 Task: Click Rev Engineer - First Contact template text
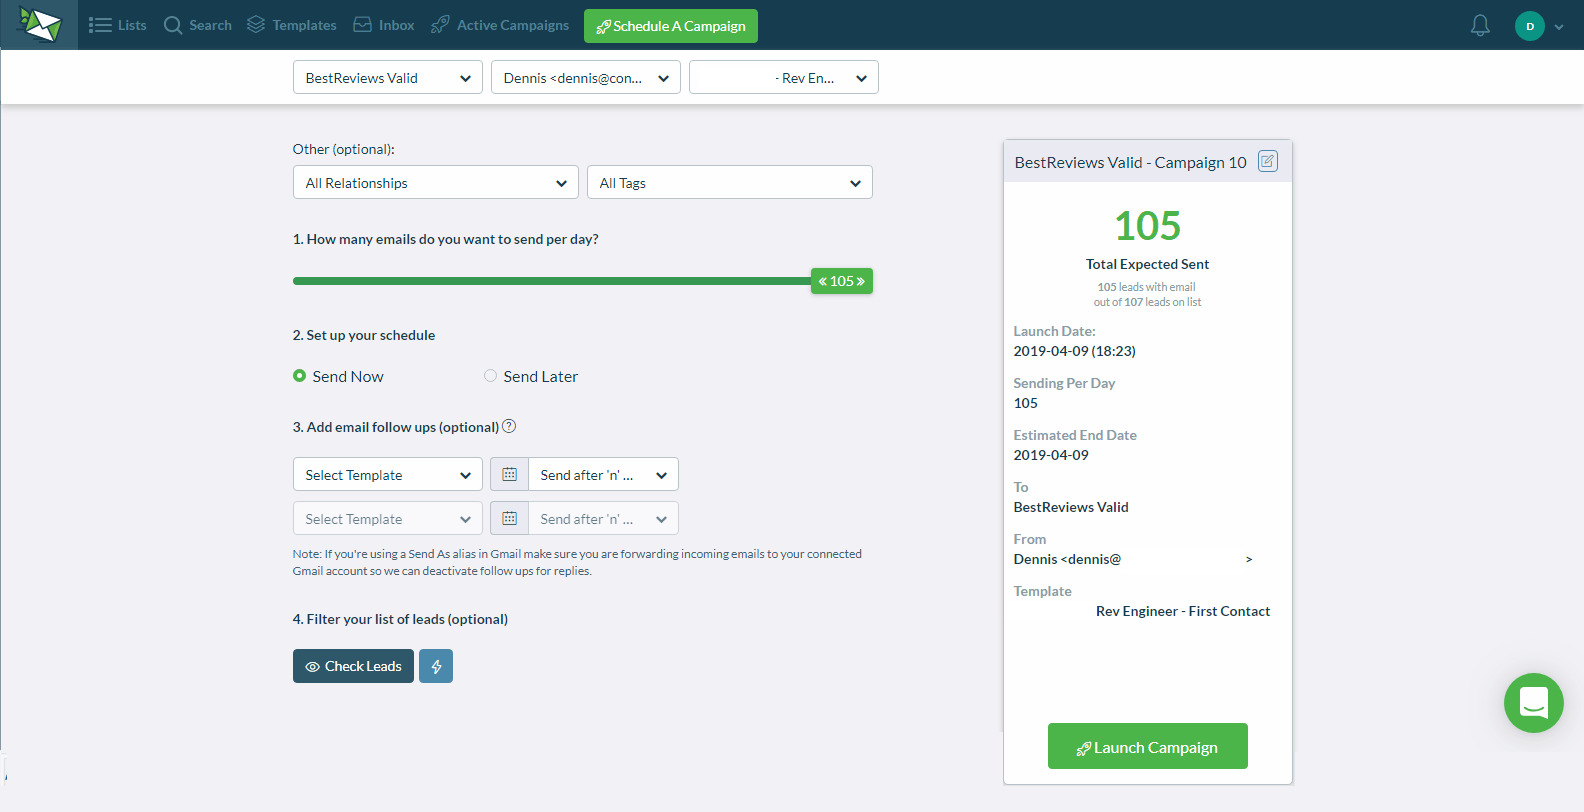1183,611
